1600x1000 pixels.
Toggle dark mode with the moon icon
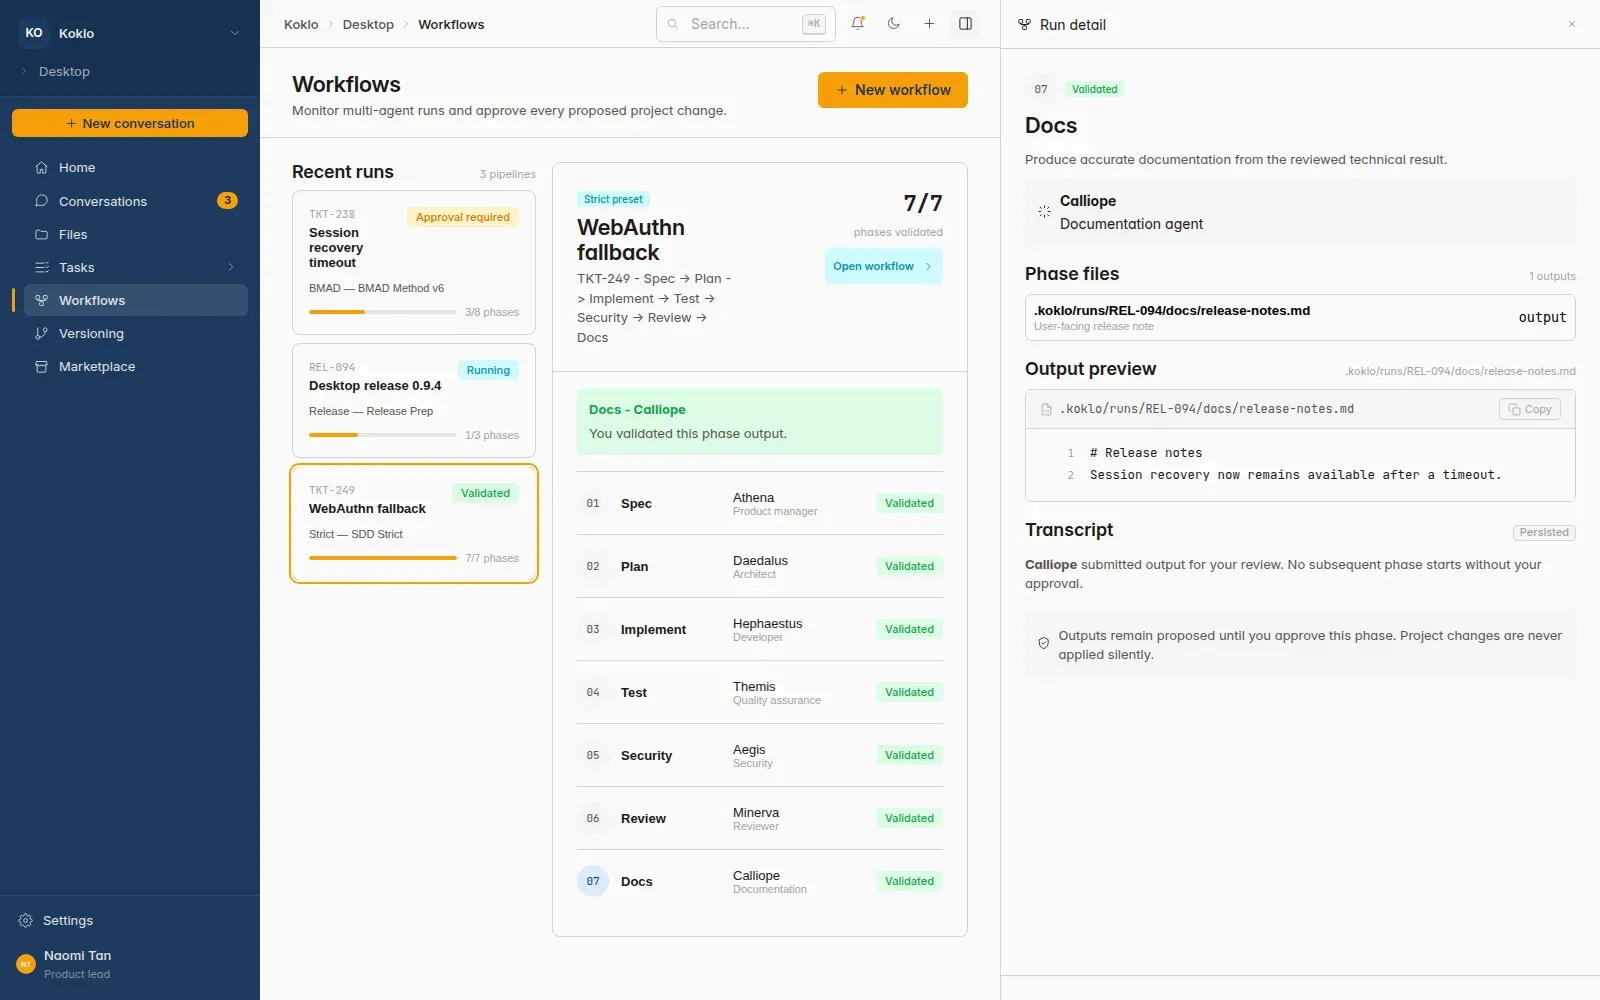pyautogui.click(x=894, y=24)
